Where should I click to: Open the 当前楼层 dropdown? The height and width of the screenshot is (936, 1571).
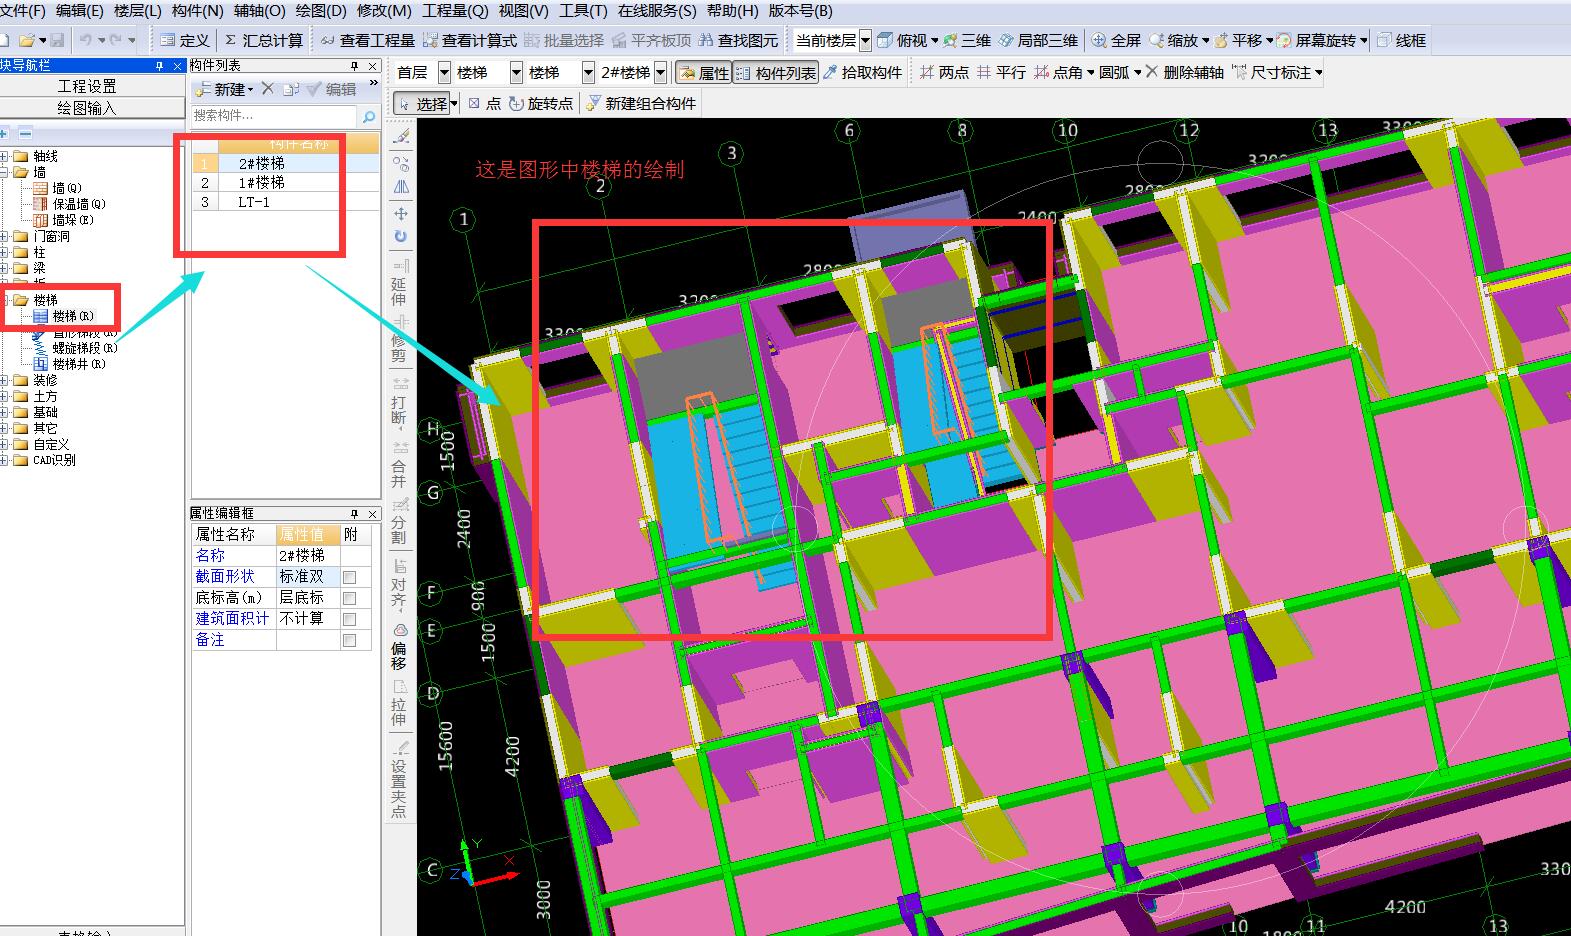[865, 40]
